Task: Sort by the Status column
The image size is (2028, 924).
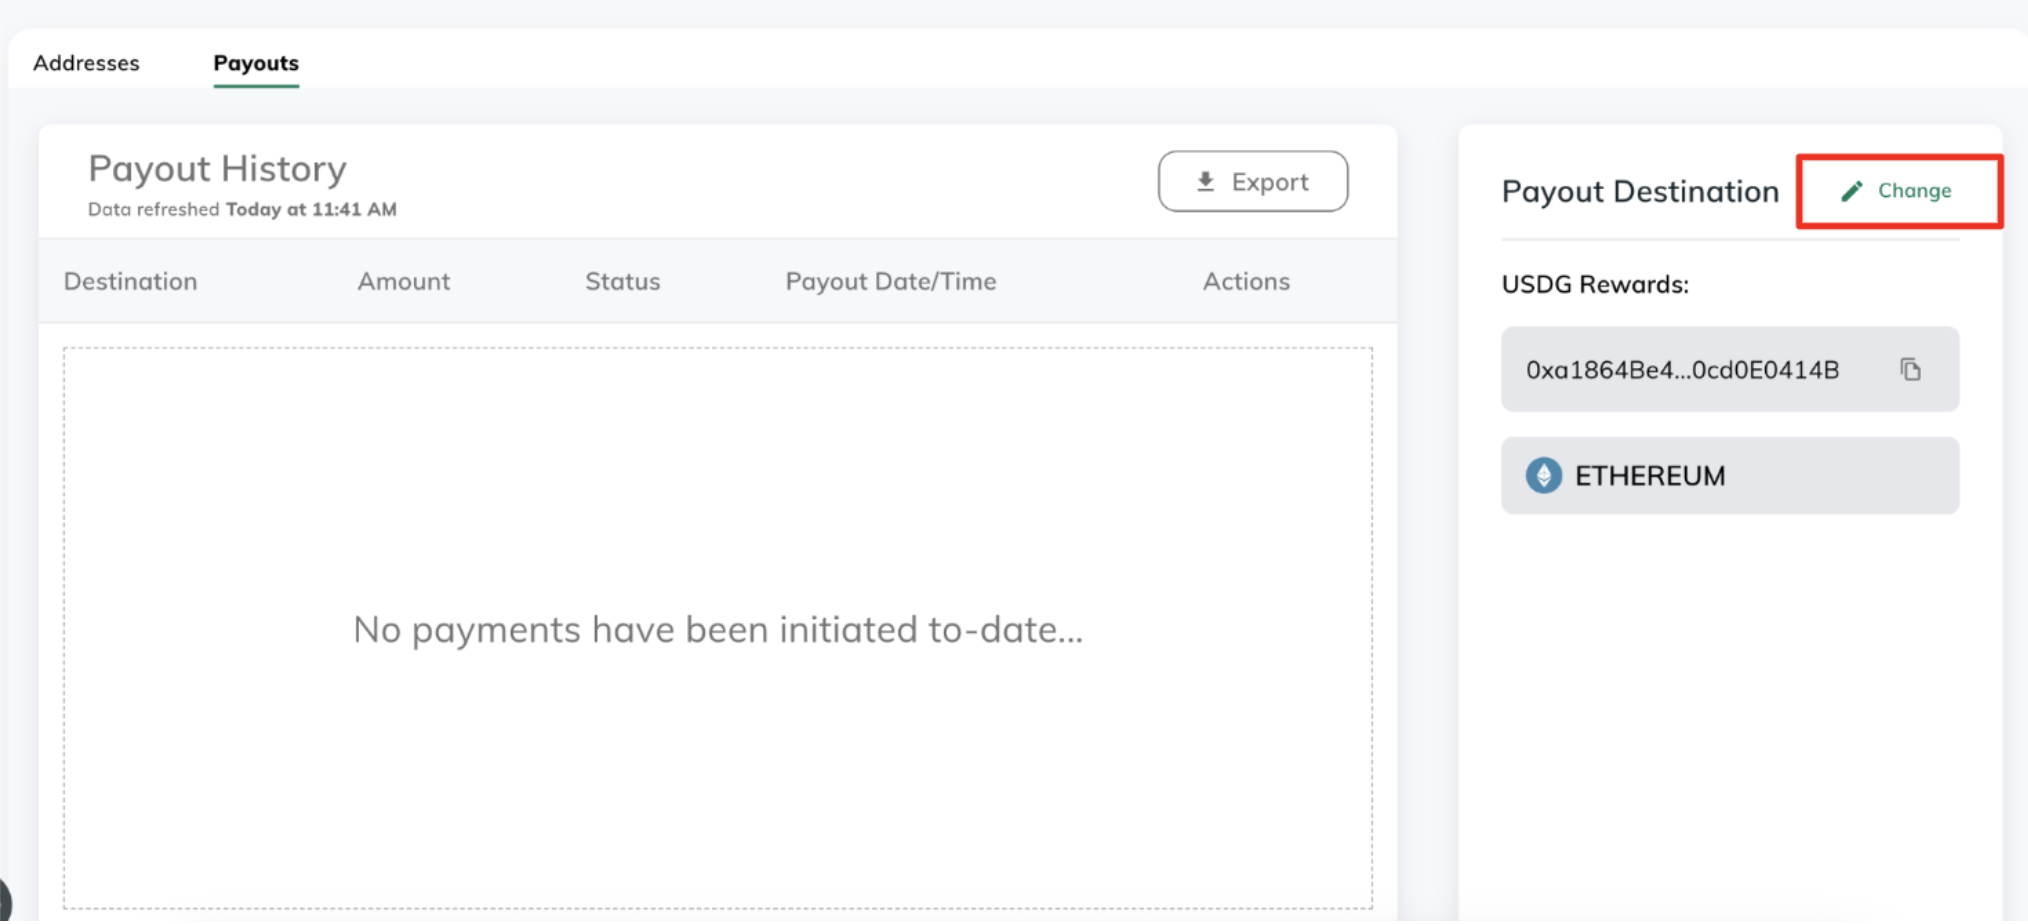Action: click(622, 281)
